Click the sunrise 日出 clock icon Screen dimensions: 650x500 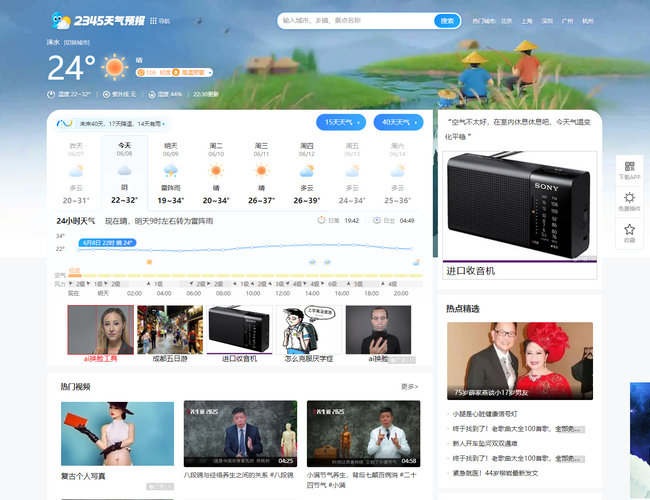click(x=378, y=220)
